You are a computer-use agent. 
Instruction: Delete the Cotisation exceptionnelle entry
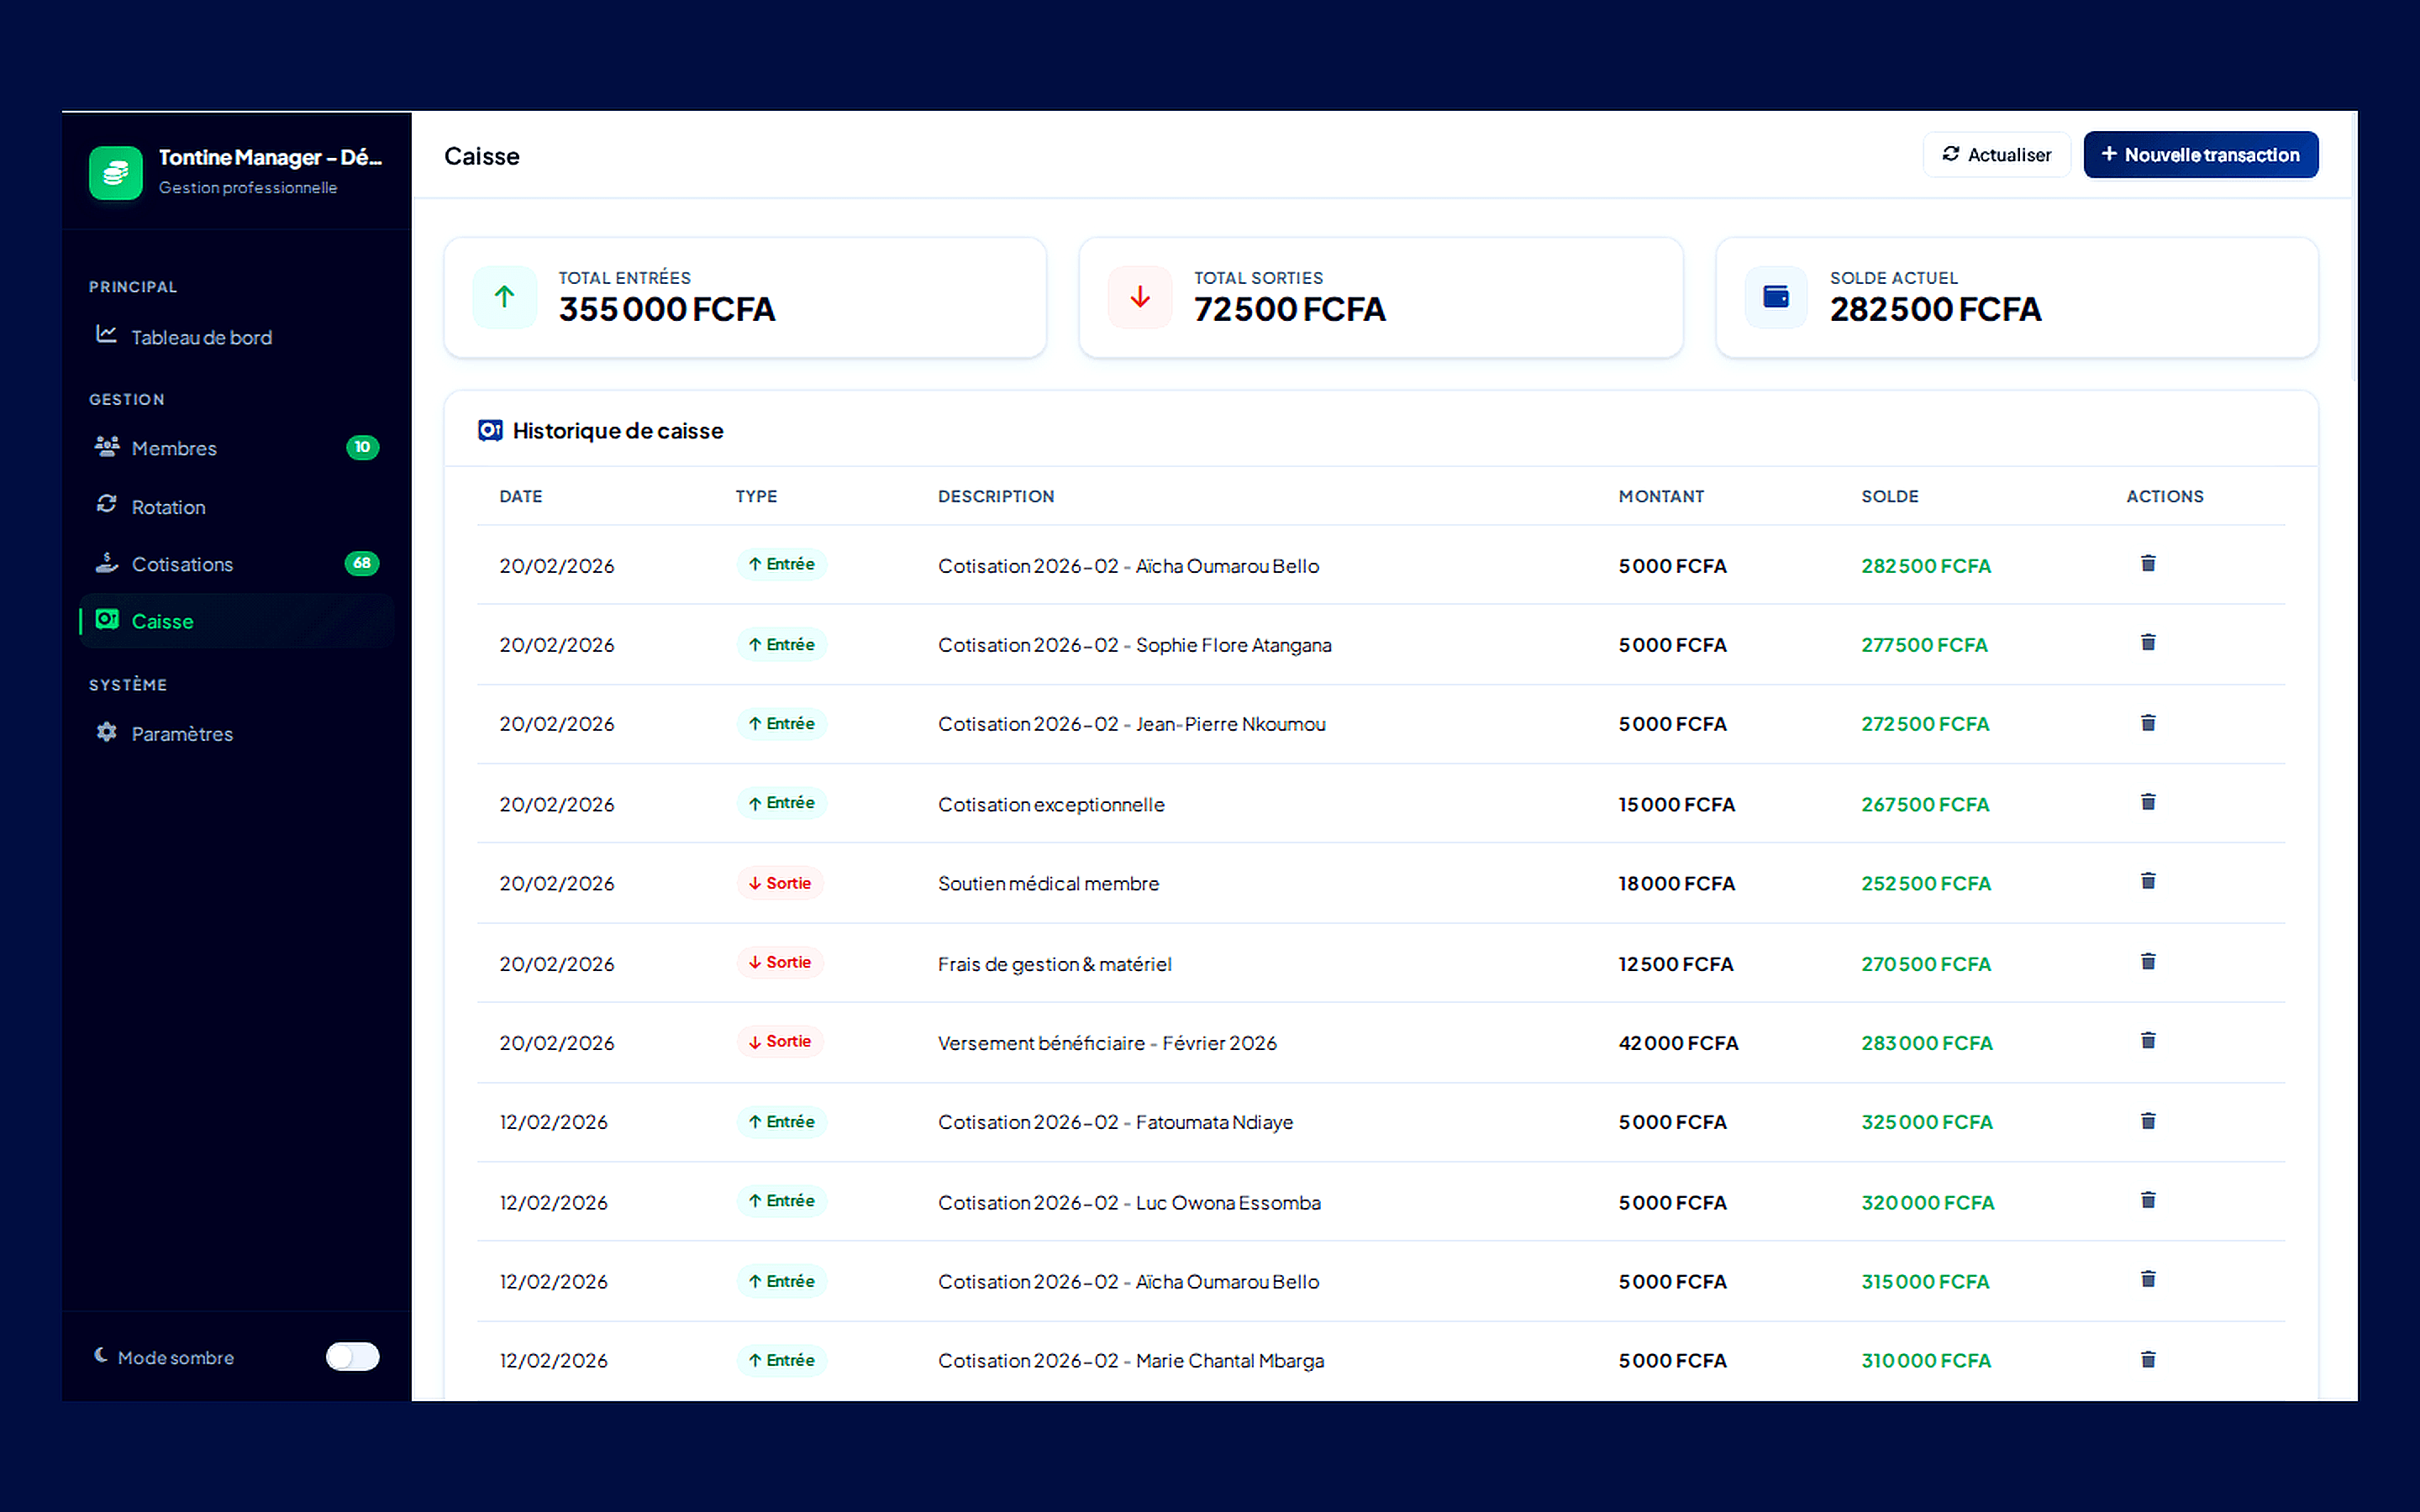tap(2147, 801)
